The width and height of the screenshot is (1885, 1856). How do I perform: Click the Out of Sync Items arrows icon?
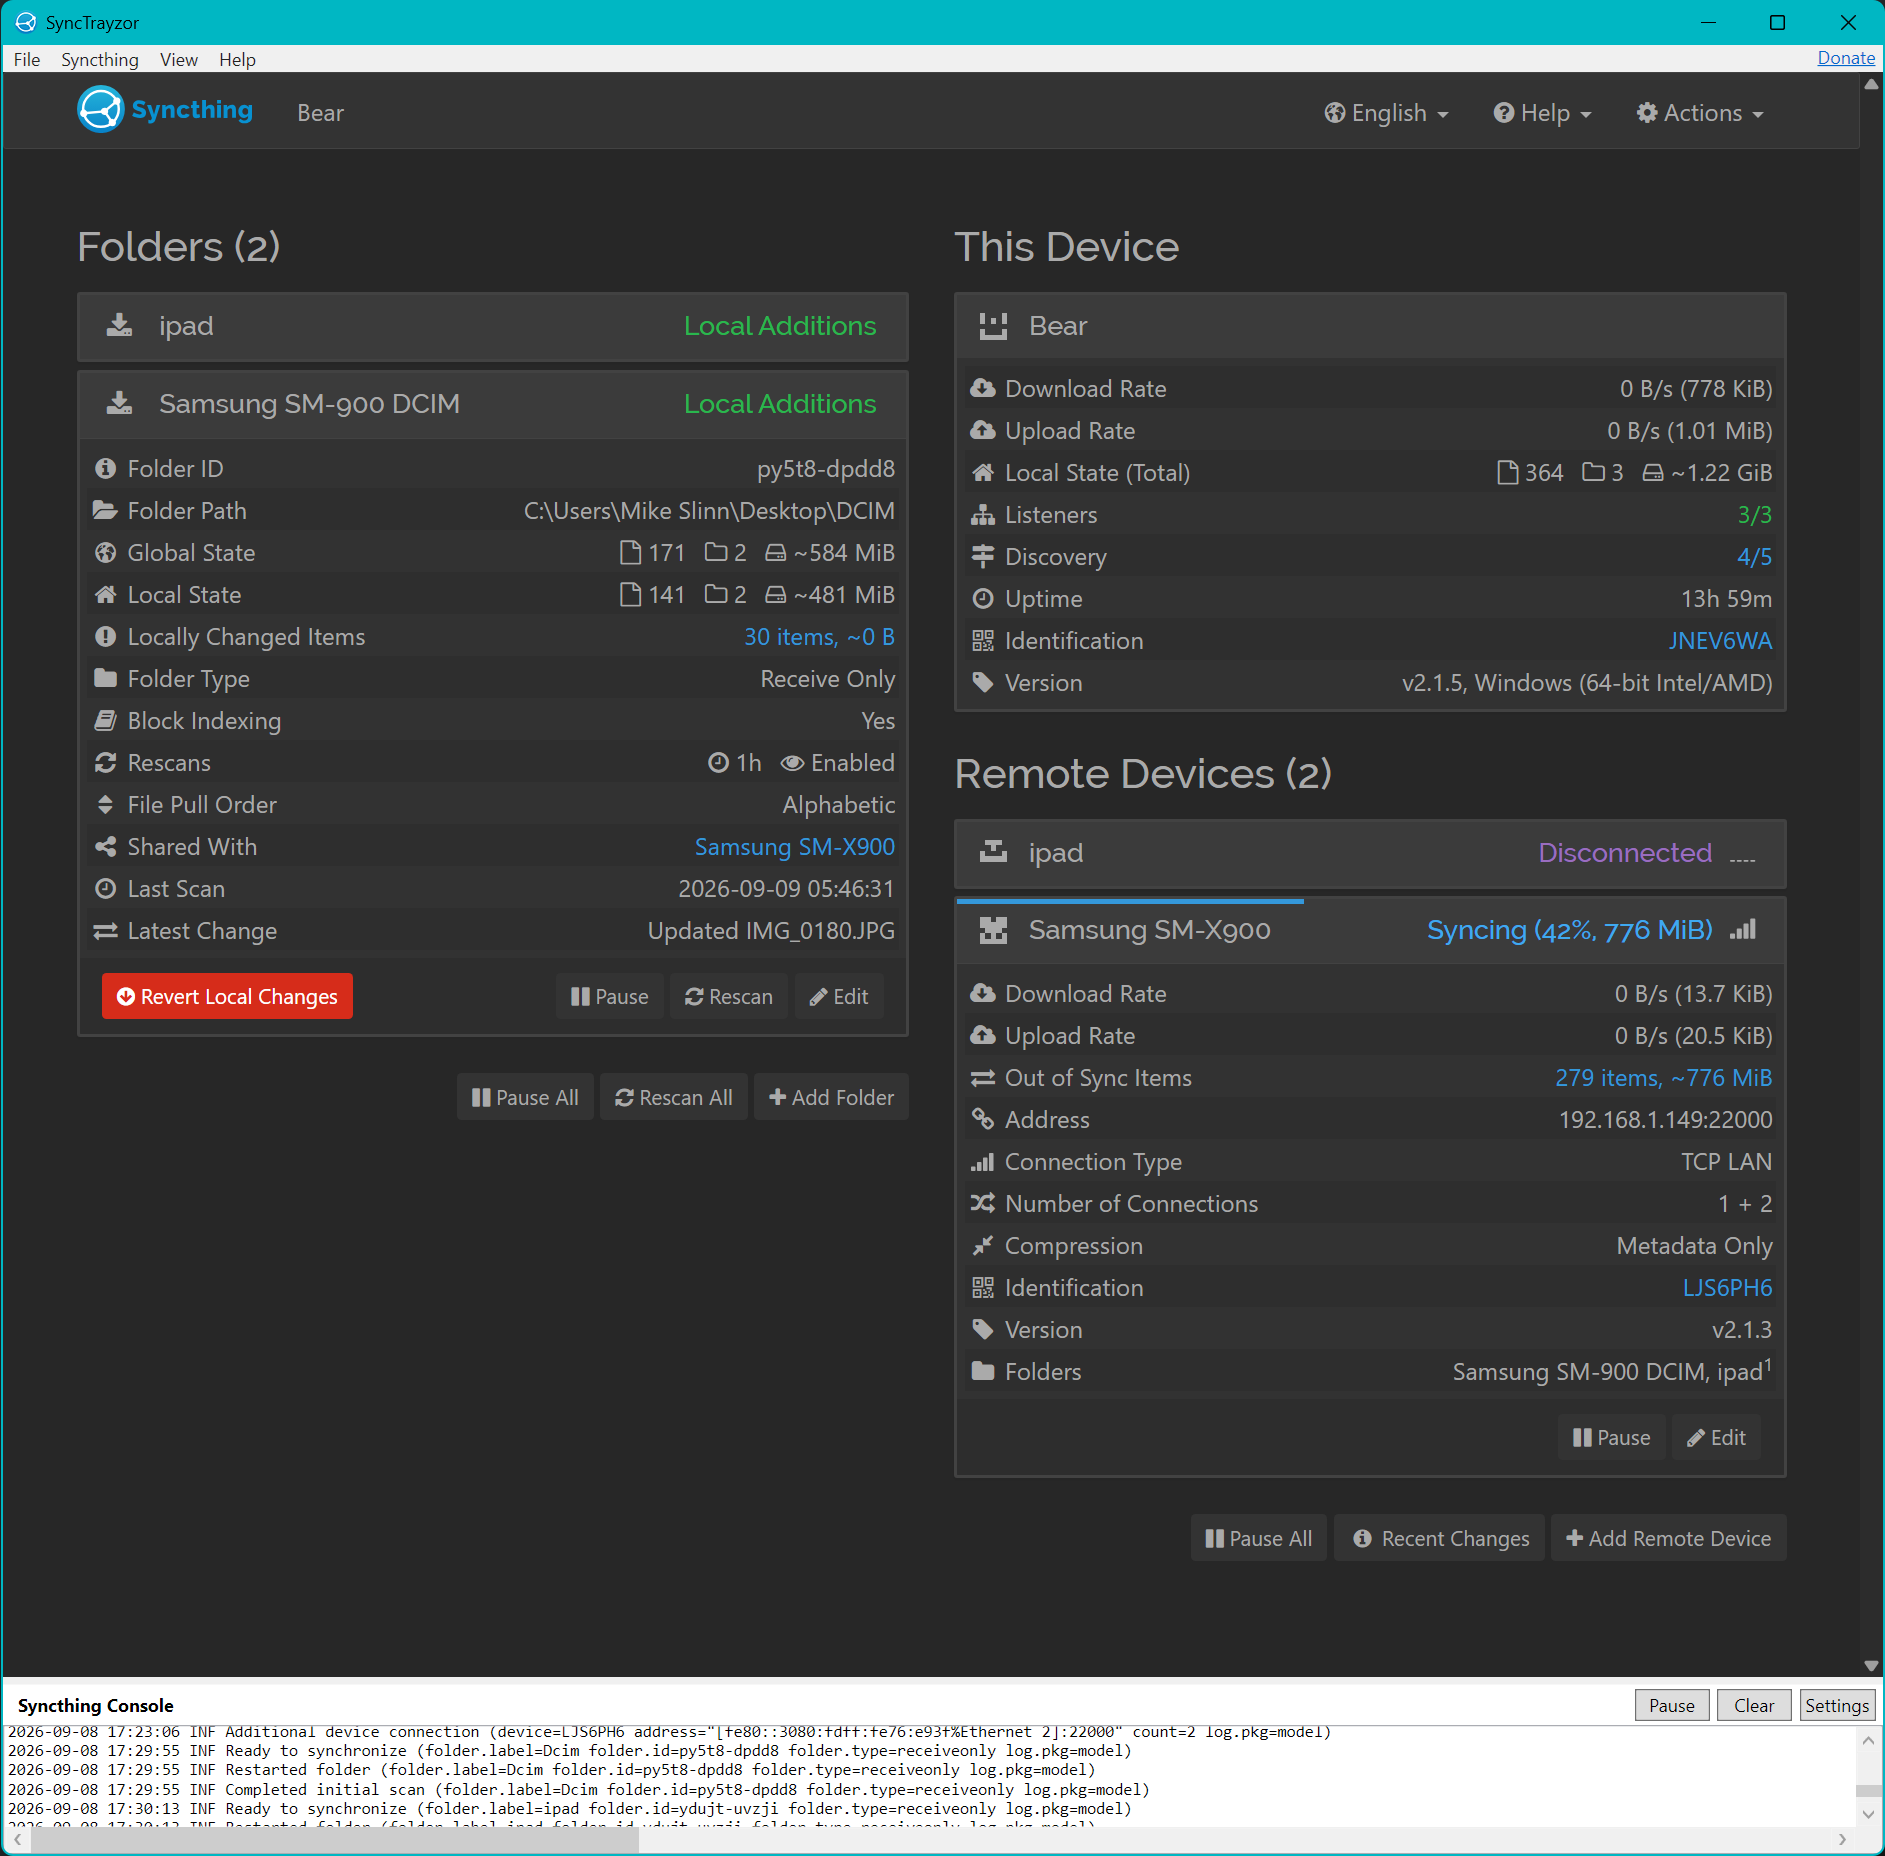tap(983, 1078)
